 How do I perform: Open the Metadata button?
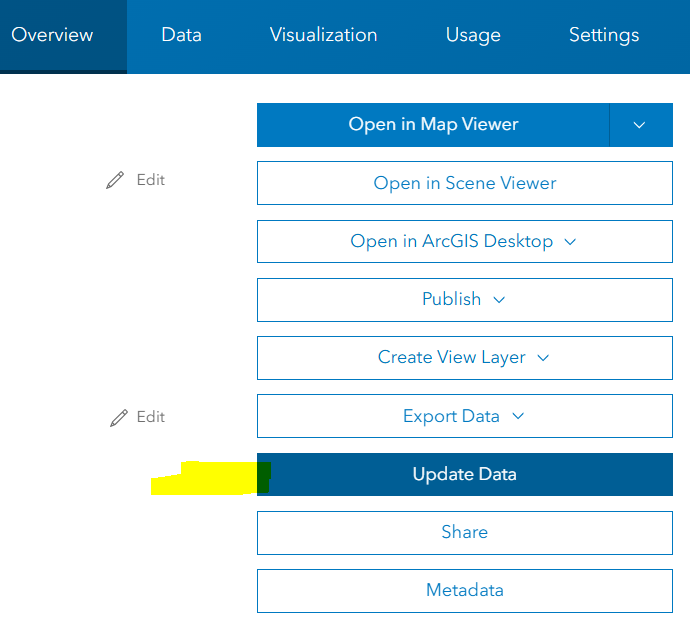[x=464, y=590]
